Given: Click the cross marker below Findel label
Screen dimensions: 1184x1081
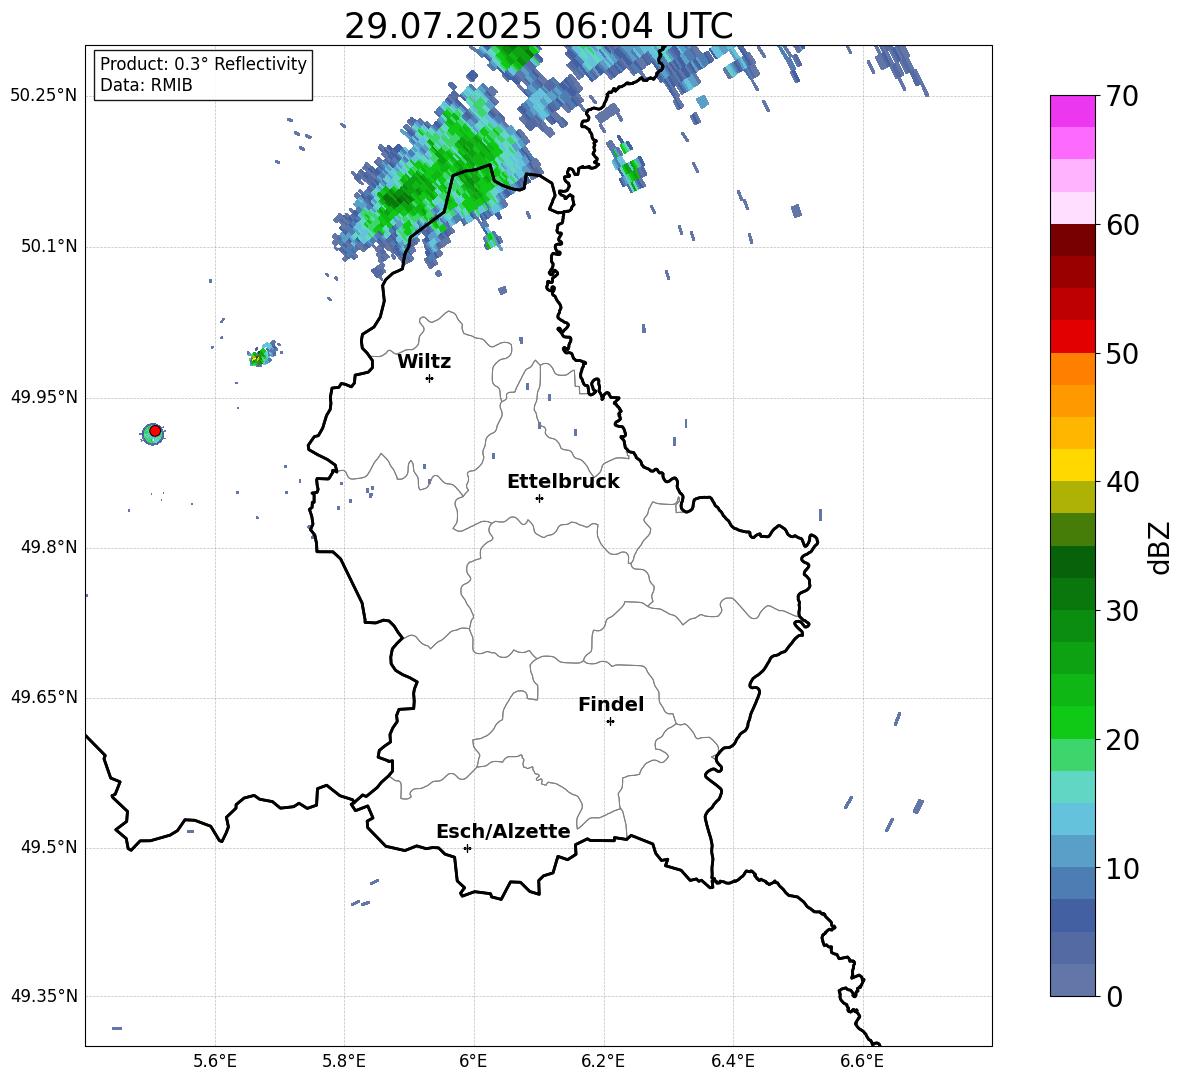Looking at the screenshot, I should (x=610, y=722).
